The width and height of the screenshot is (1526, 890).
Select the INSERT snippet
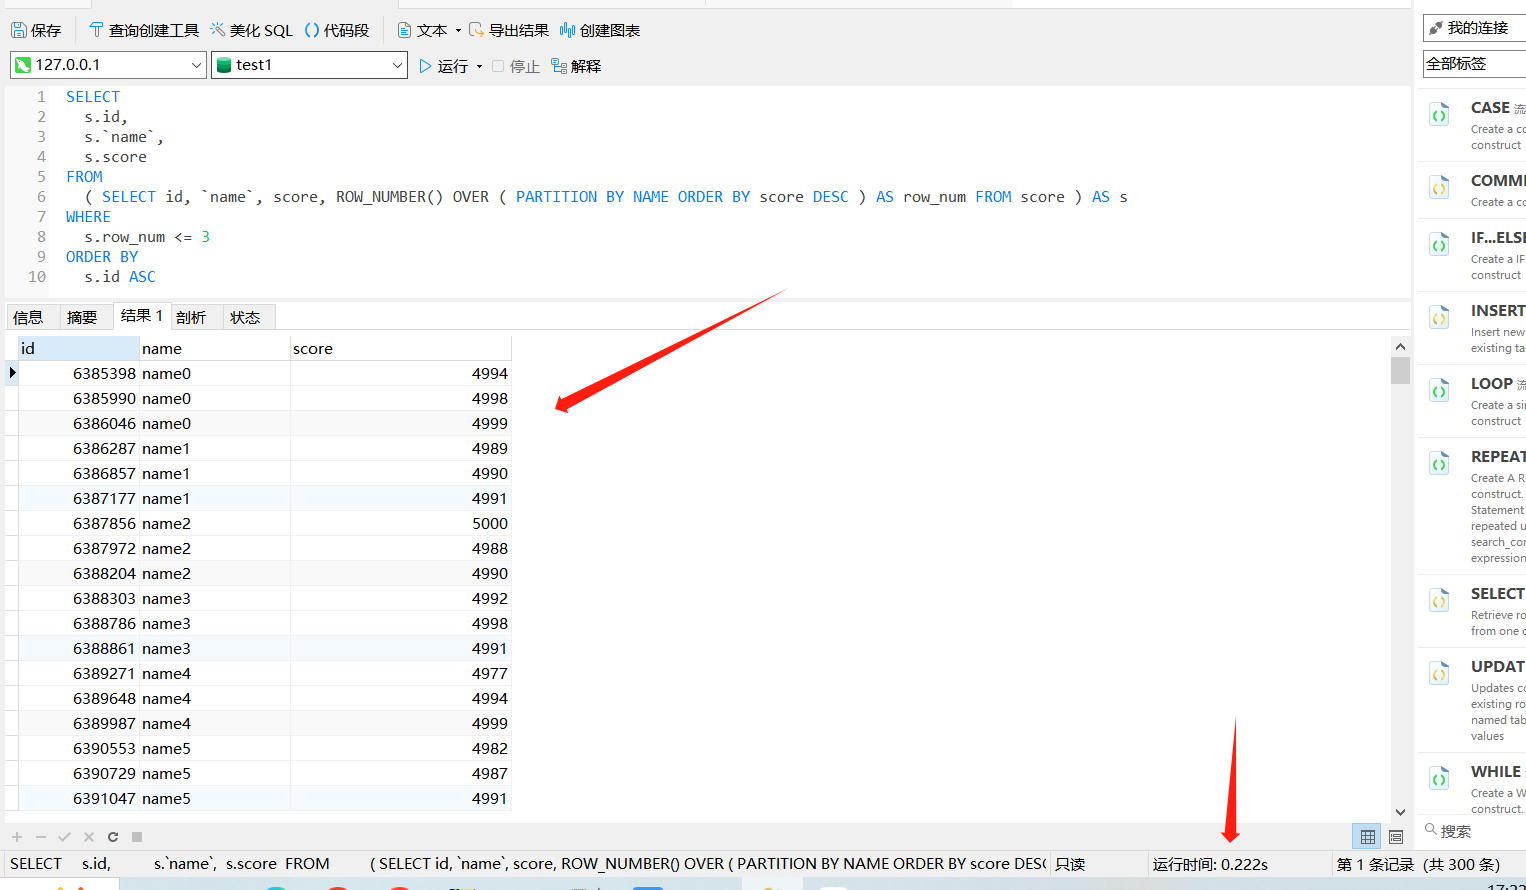click(x=1472, y=328)
